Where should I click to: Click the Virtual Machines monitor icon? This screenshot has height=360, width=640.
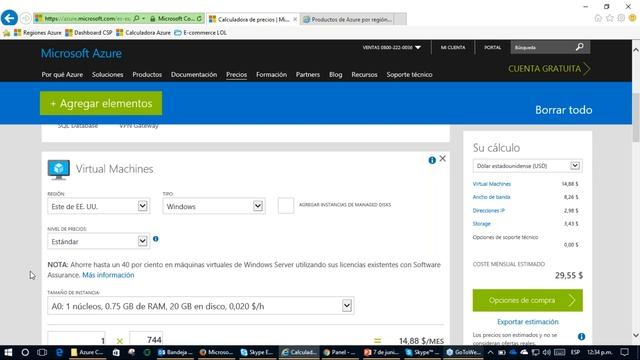58,169
